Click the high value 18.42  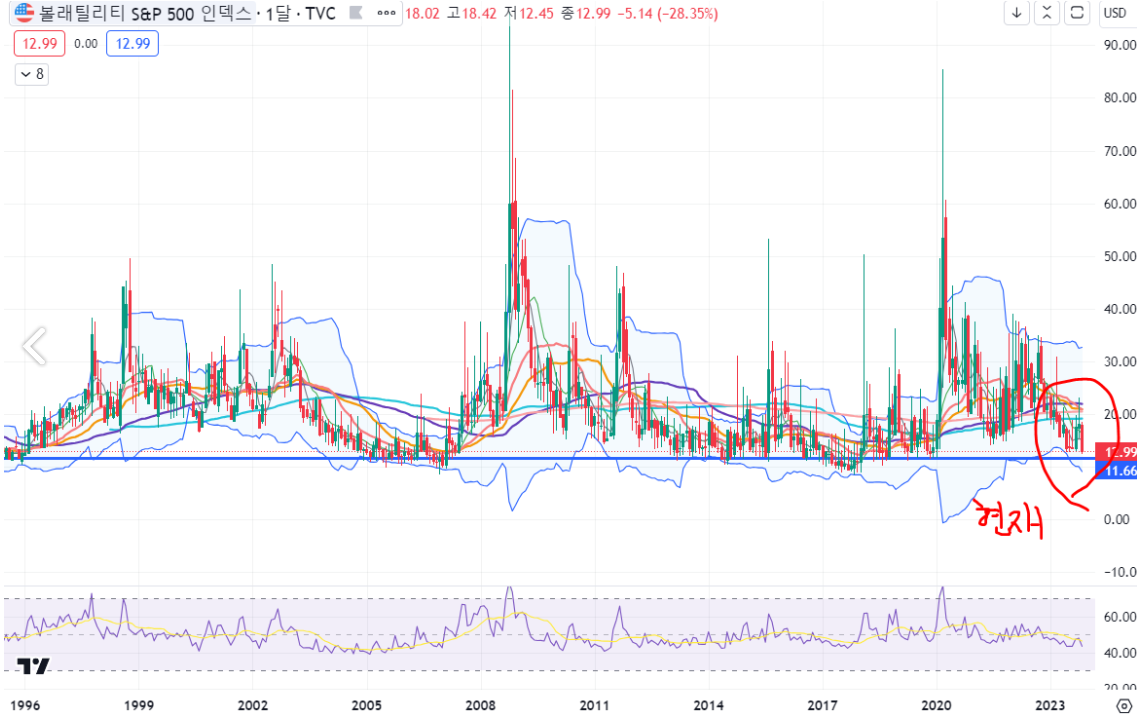(x=479, y=14)
